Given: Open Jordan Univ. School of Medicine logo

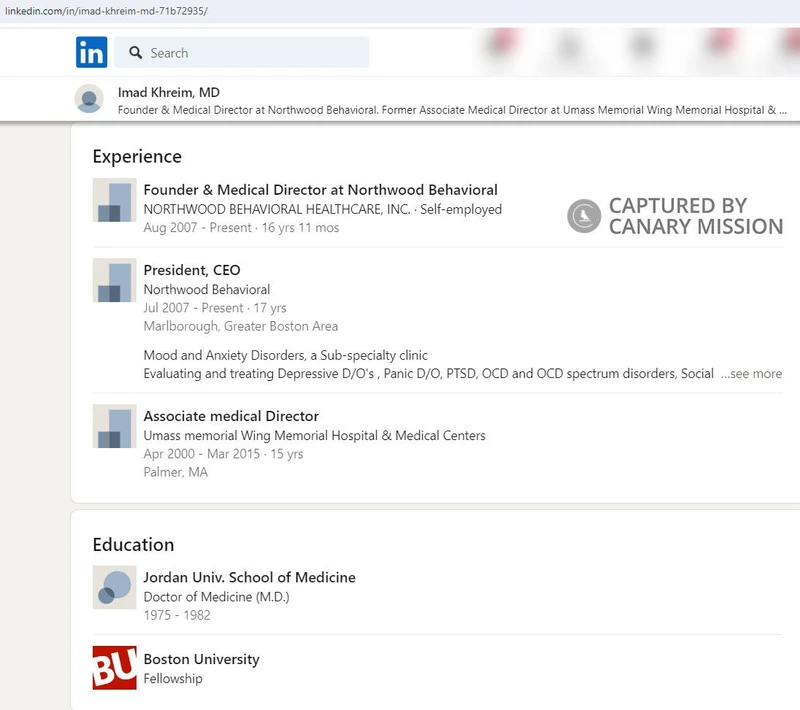Looking at the screenshot, I should pos(114,587).
